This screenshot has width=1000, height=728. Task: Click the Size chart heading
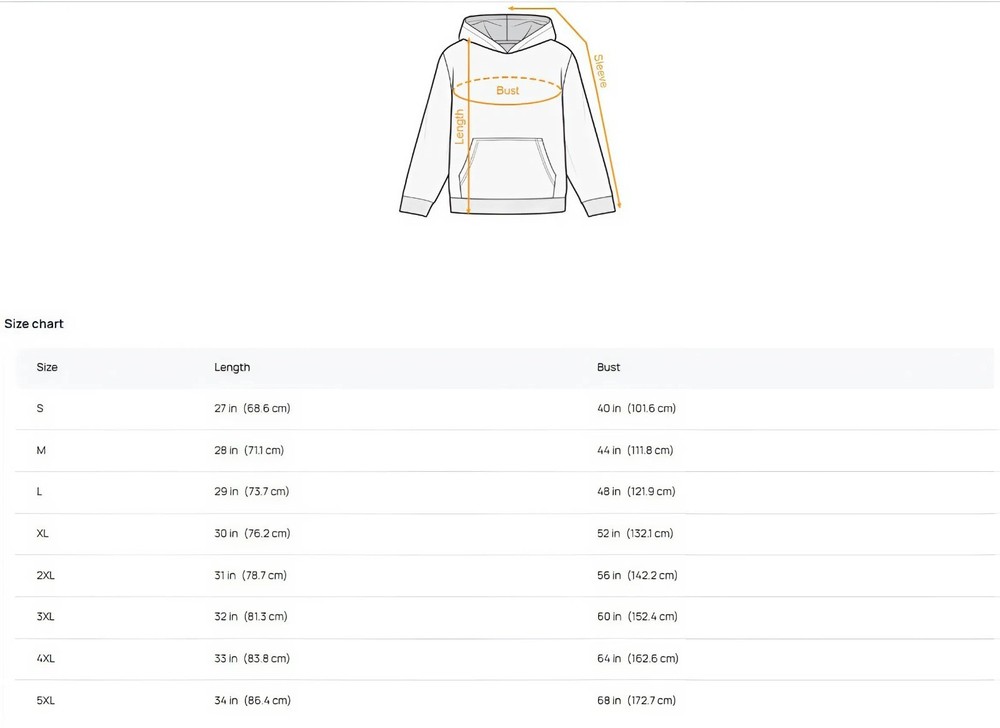pyautogui.click(x=34, y=324)
